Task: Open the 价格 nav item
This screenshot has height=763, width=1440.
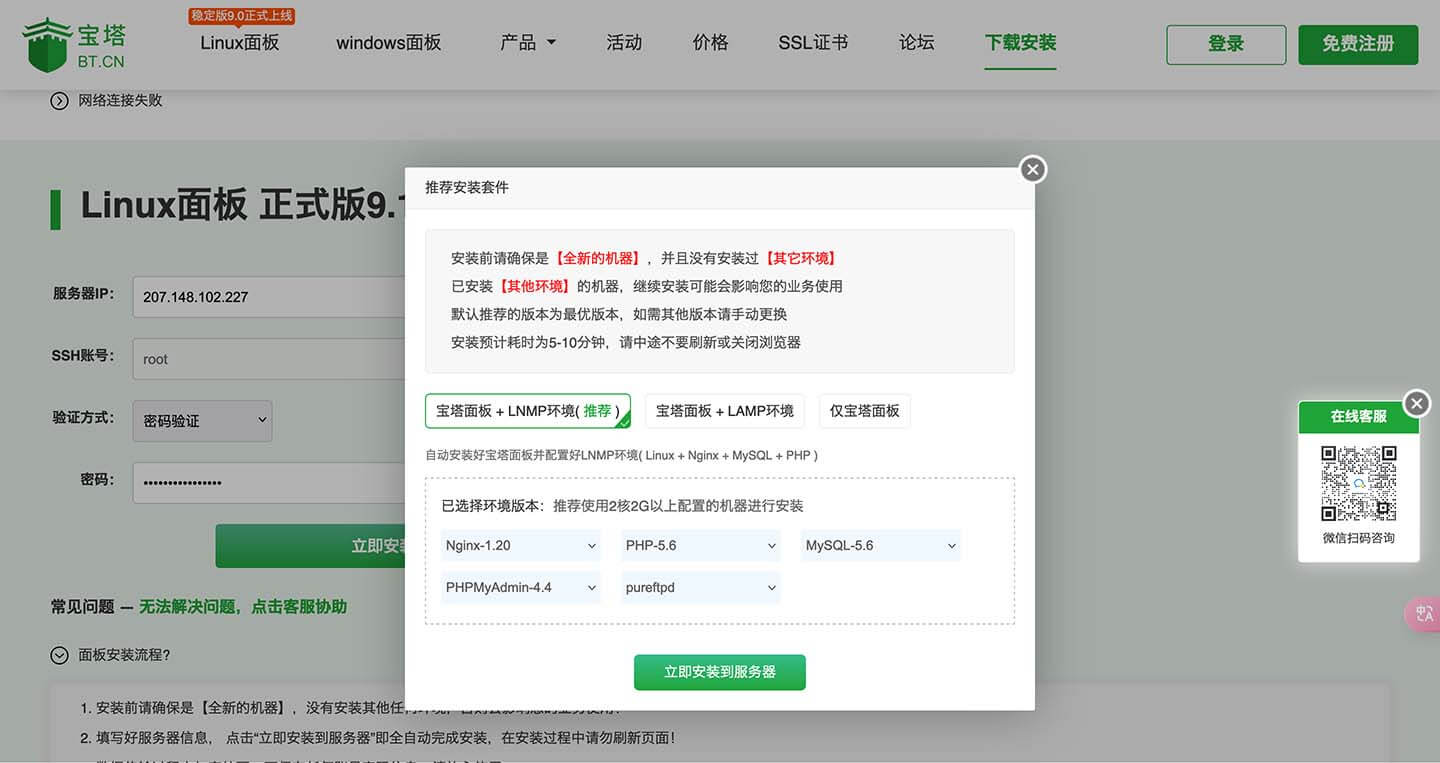Action: point(711,43)
